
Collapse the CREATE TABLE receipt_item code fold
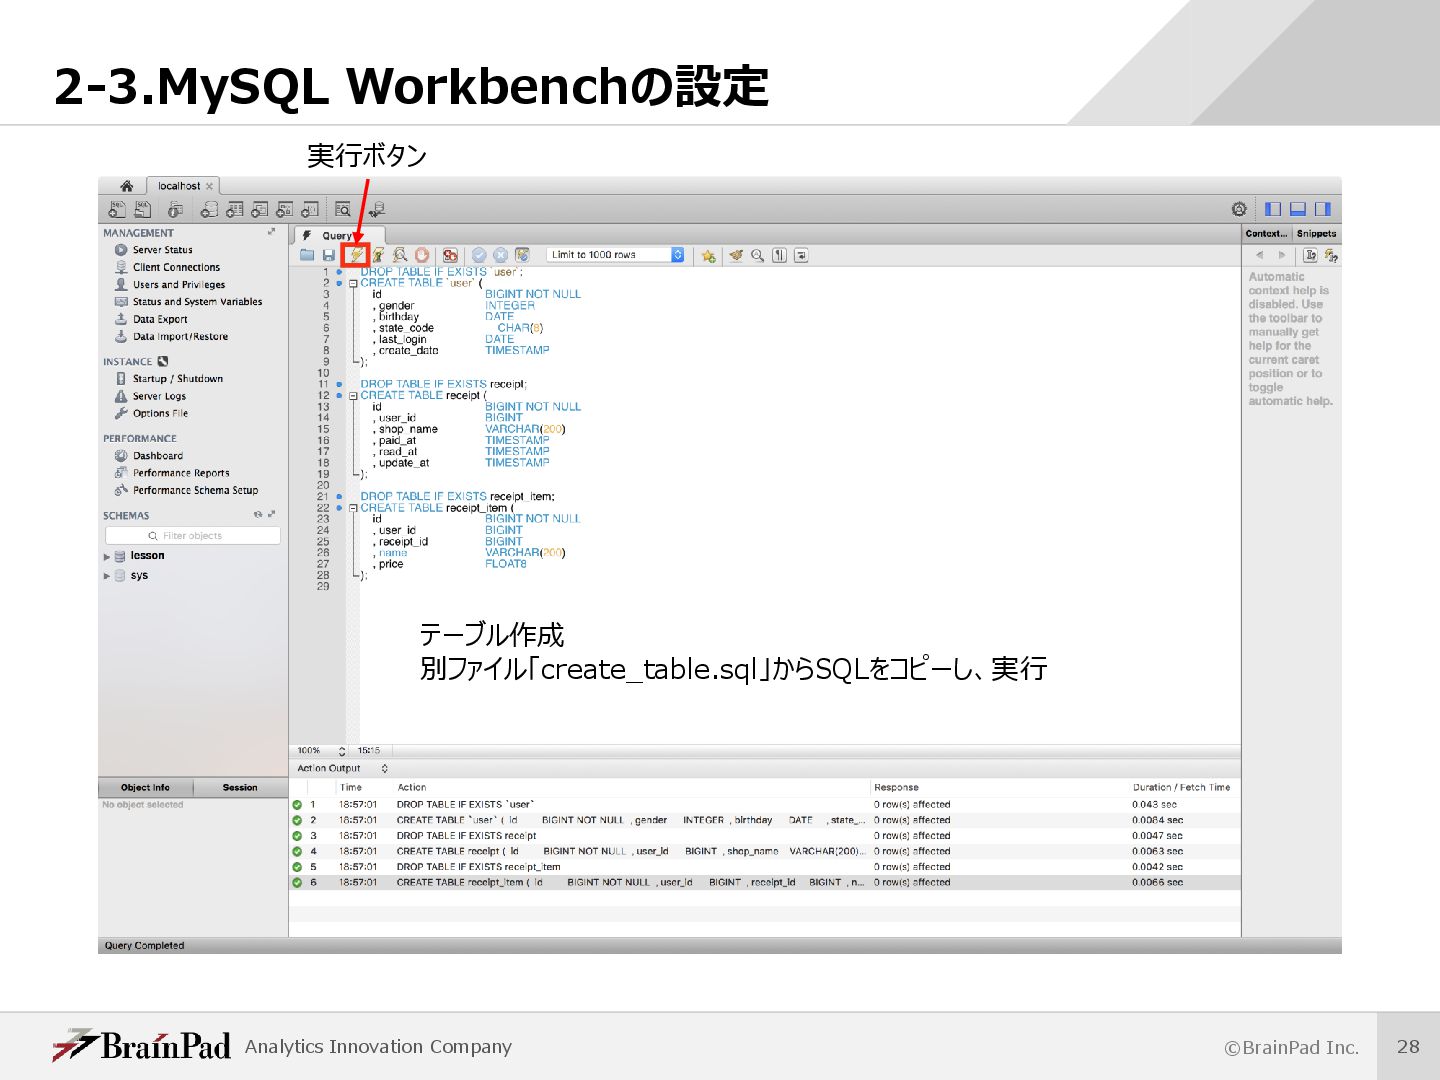[353, 508]
